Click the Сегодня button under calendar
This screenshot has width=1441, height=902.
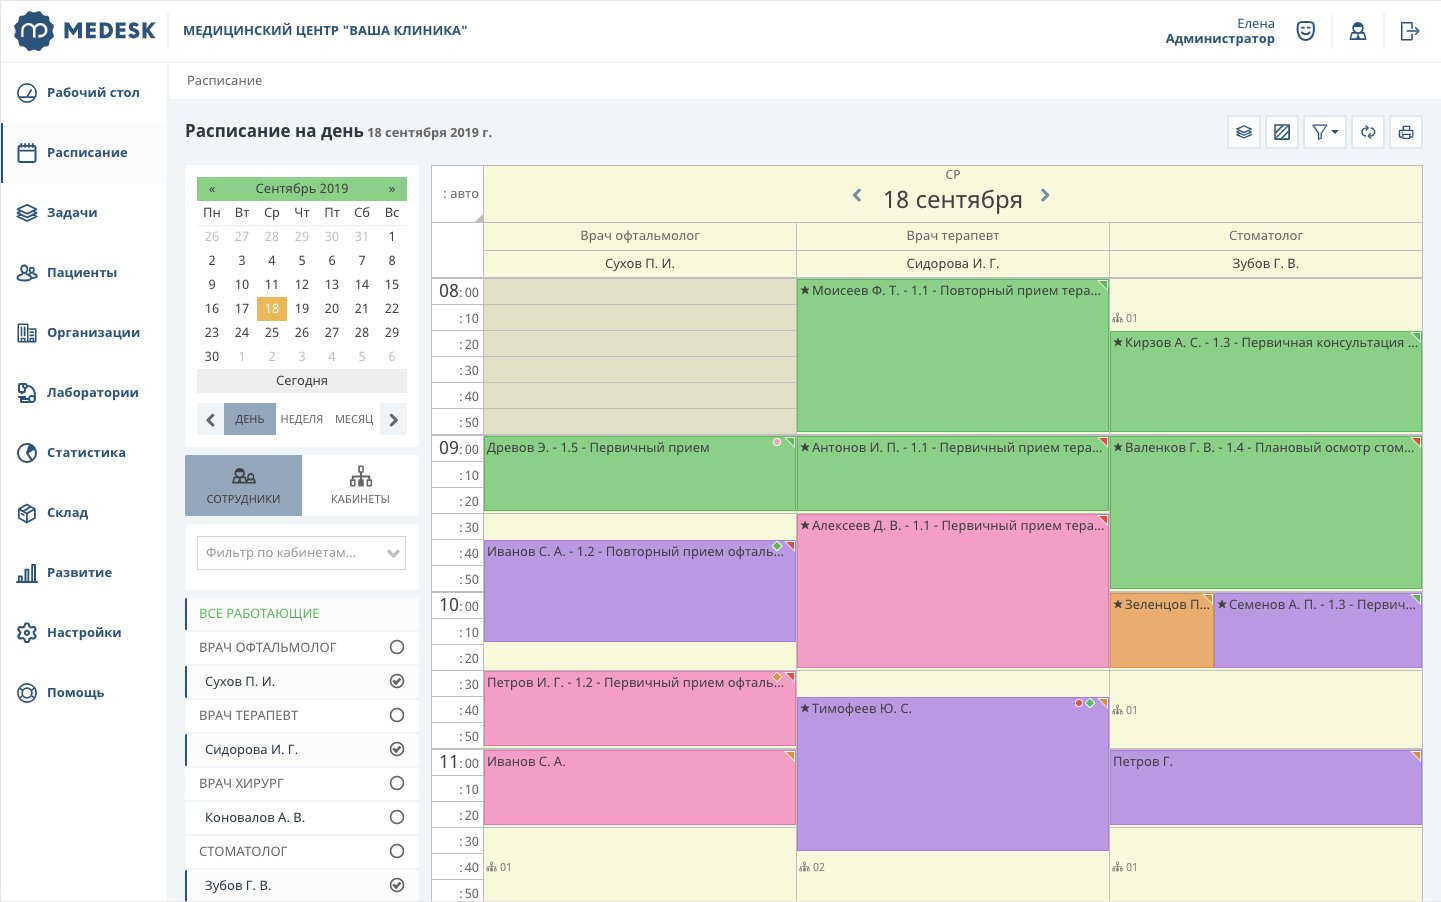click(x=301, y=381)
